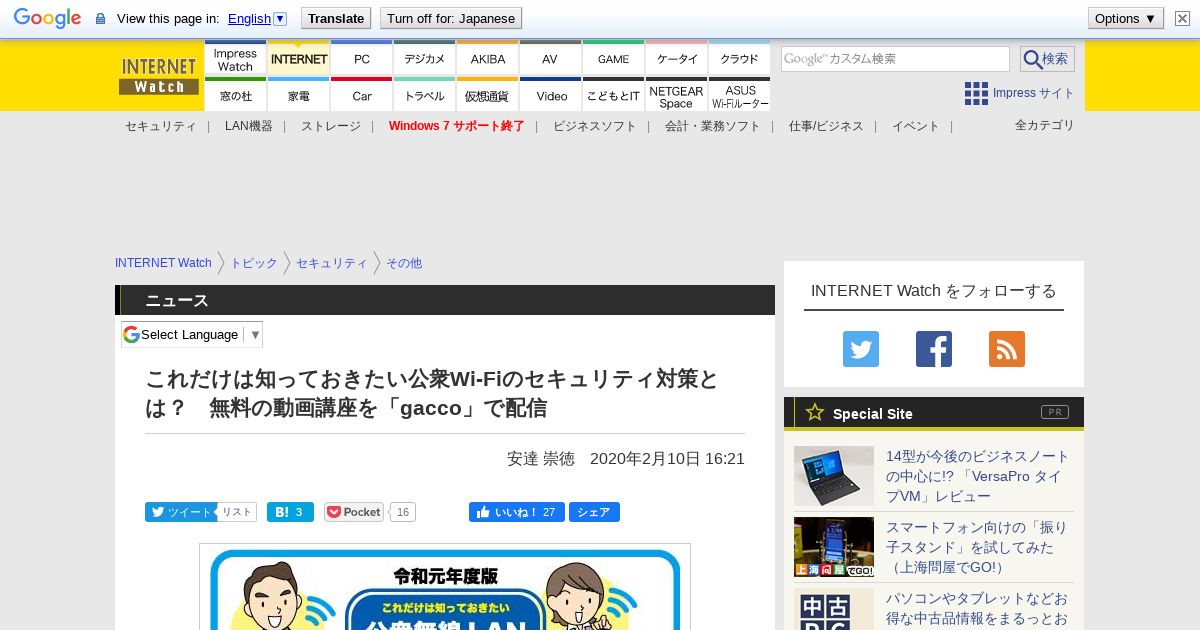Screen dimensions: 1200x630
Task: Click the Translate button
Action: 335,18
